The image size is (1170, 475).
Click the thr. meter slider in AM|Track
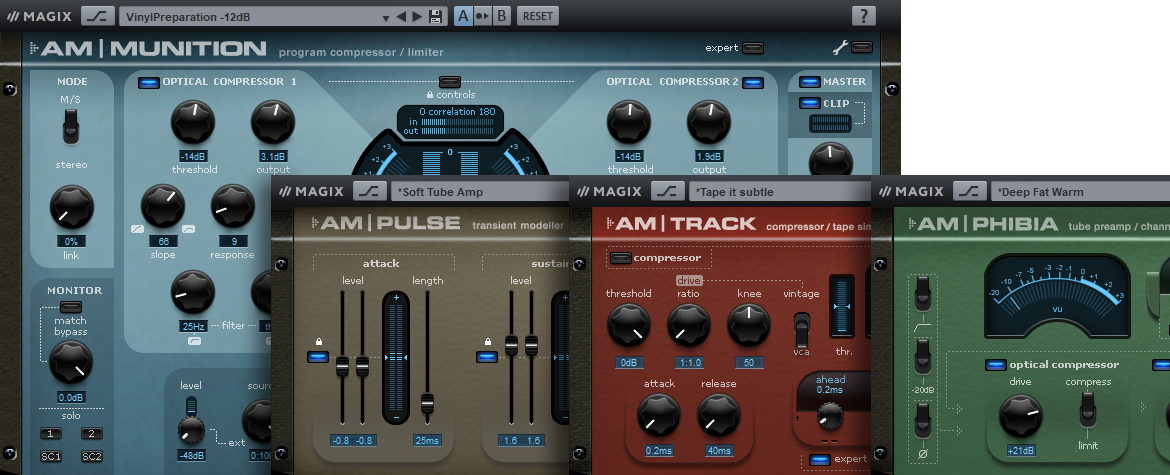(x=842, y=307)
